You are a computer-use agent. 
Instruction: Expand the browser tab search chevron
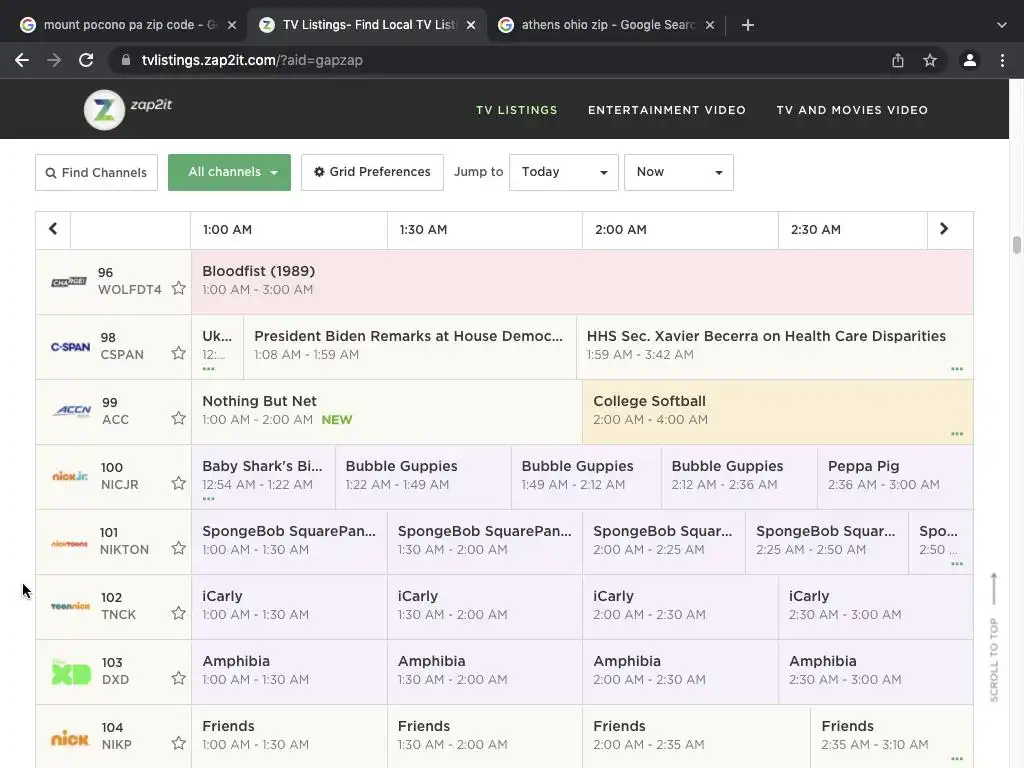pos(1002,25)
